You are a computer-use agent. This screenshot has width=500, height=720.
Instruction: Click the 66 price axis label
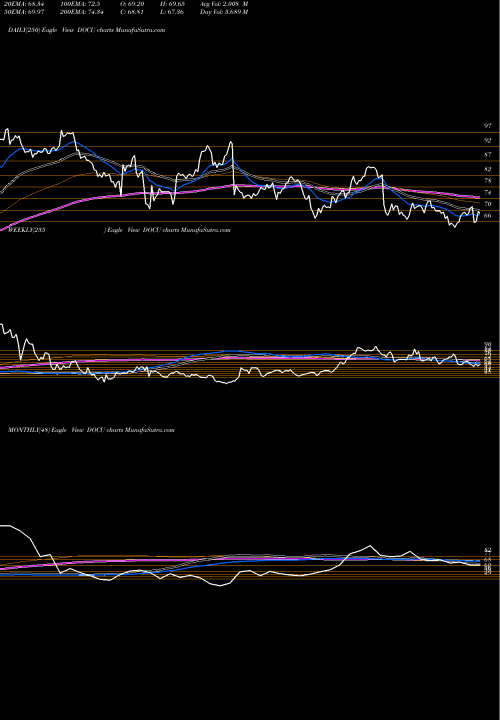pos(488,215)
